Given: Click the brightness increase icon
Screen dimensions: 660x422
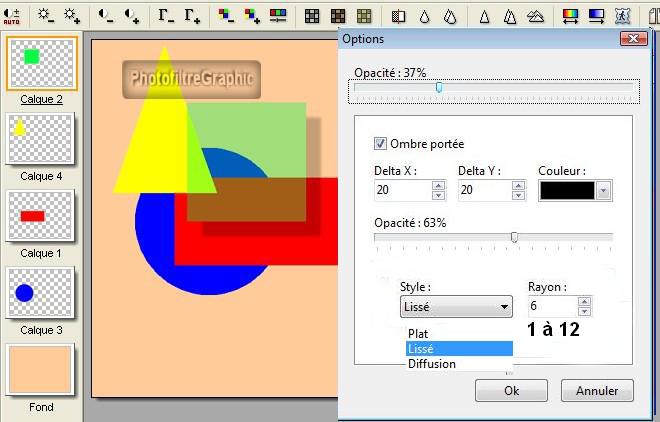Looking at the screenshot, I should pos(72,16).
